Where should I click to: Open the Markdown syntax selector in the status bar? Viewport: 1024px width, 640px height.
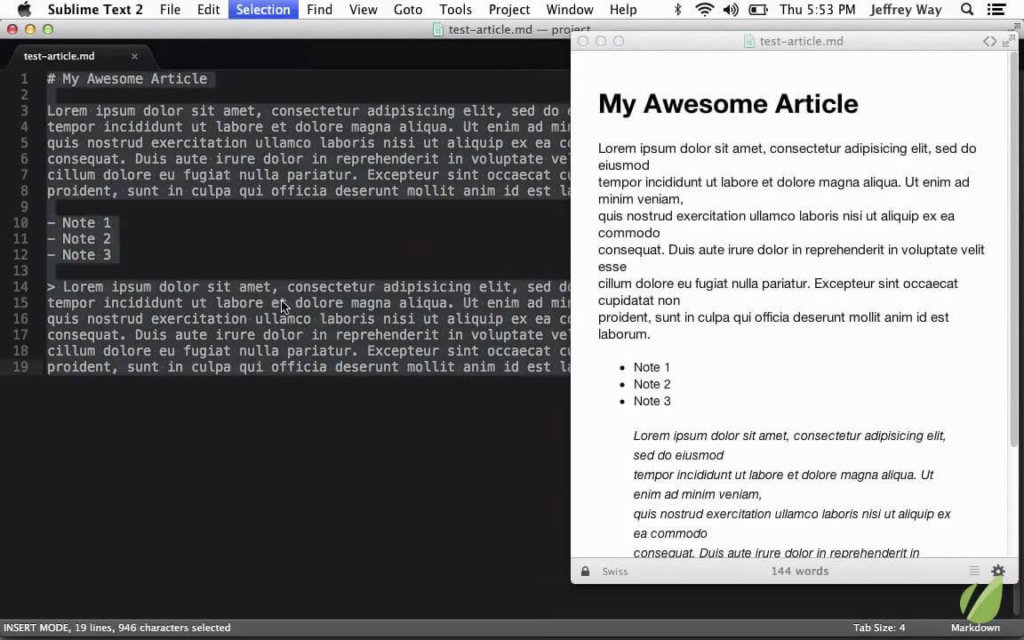tap(975, 627)
